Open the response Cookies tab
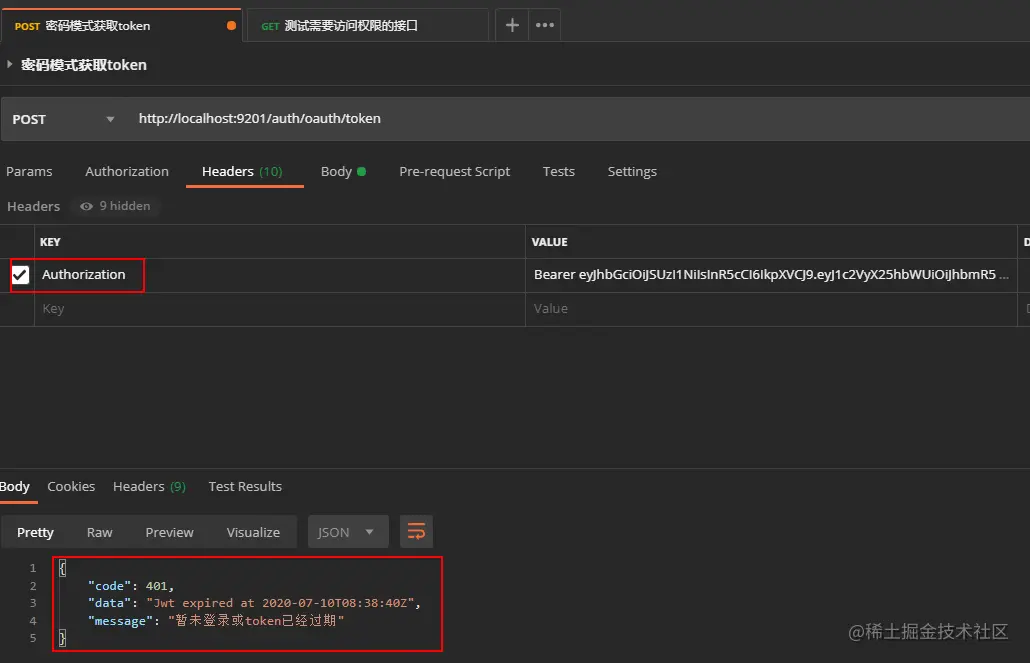This screenshot has height=663, width=1030. coord(71,486)
